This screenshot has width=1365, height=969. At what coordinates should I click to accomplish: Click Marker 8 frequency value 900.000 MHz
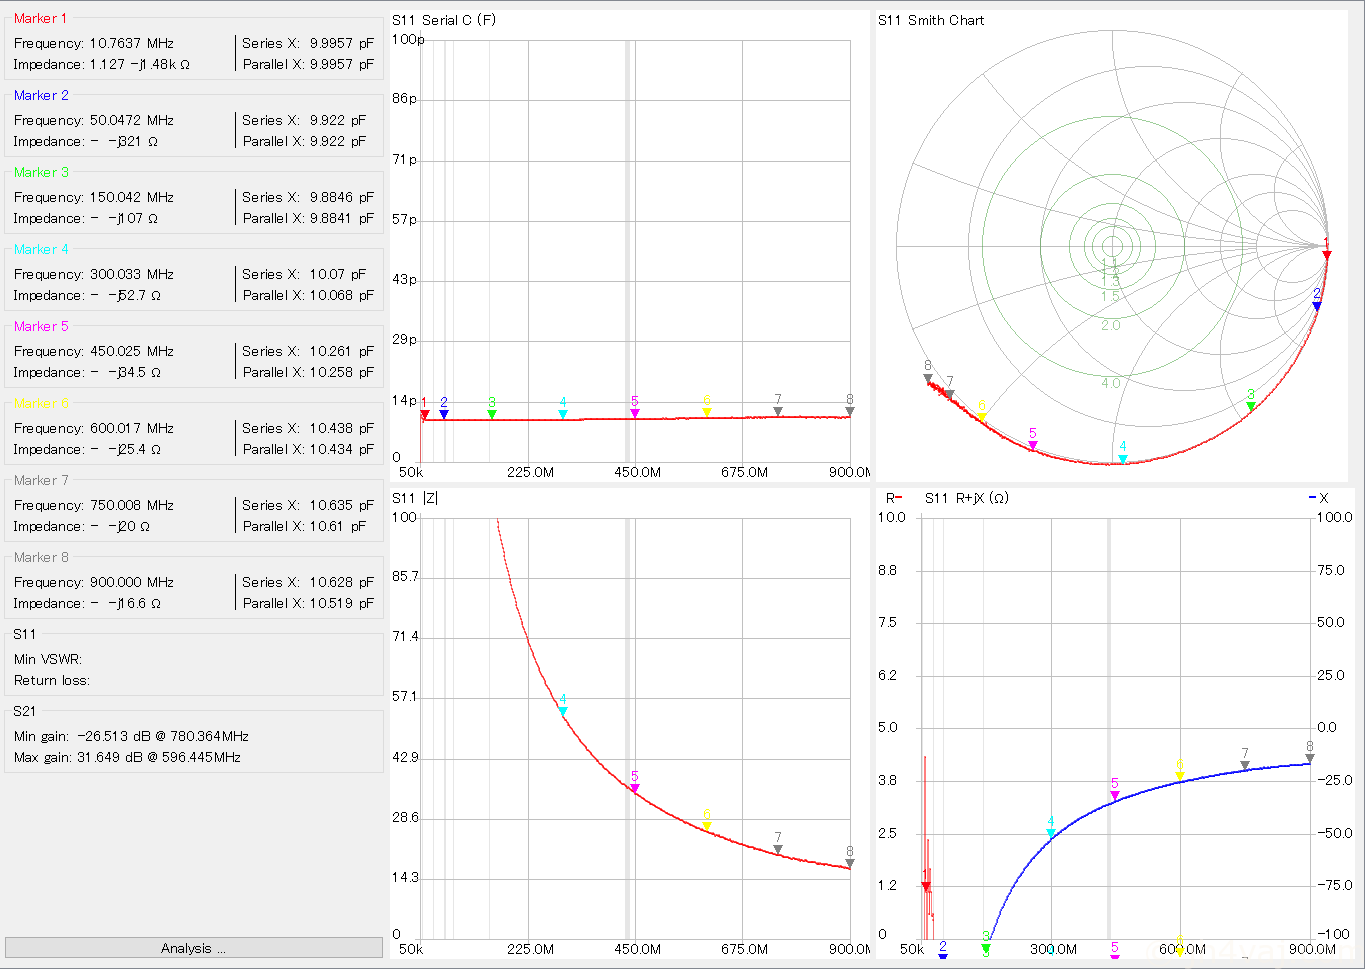(132, 582)
